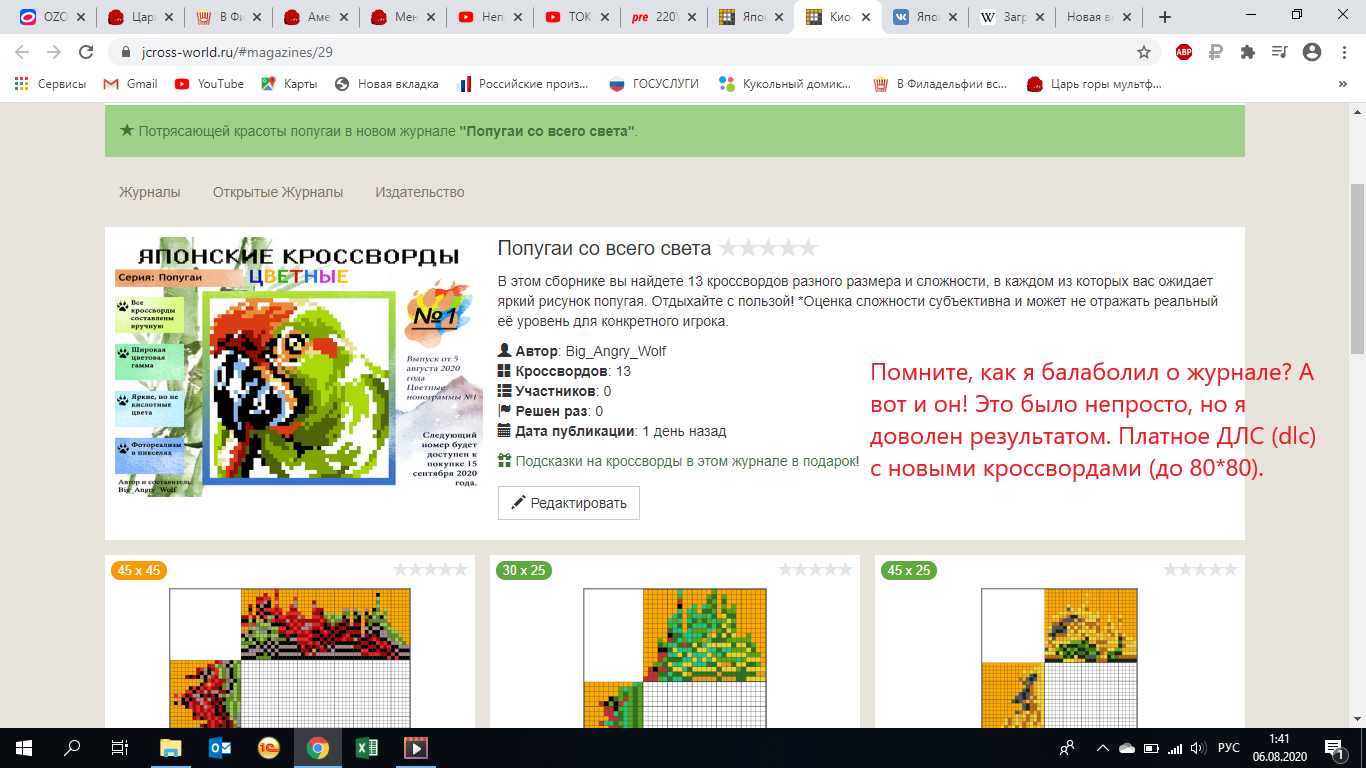The image size is (1366, 768).
Task: Open the Chrome extensions puzzle icon
Action: pos(1248,52)
